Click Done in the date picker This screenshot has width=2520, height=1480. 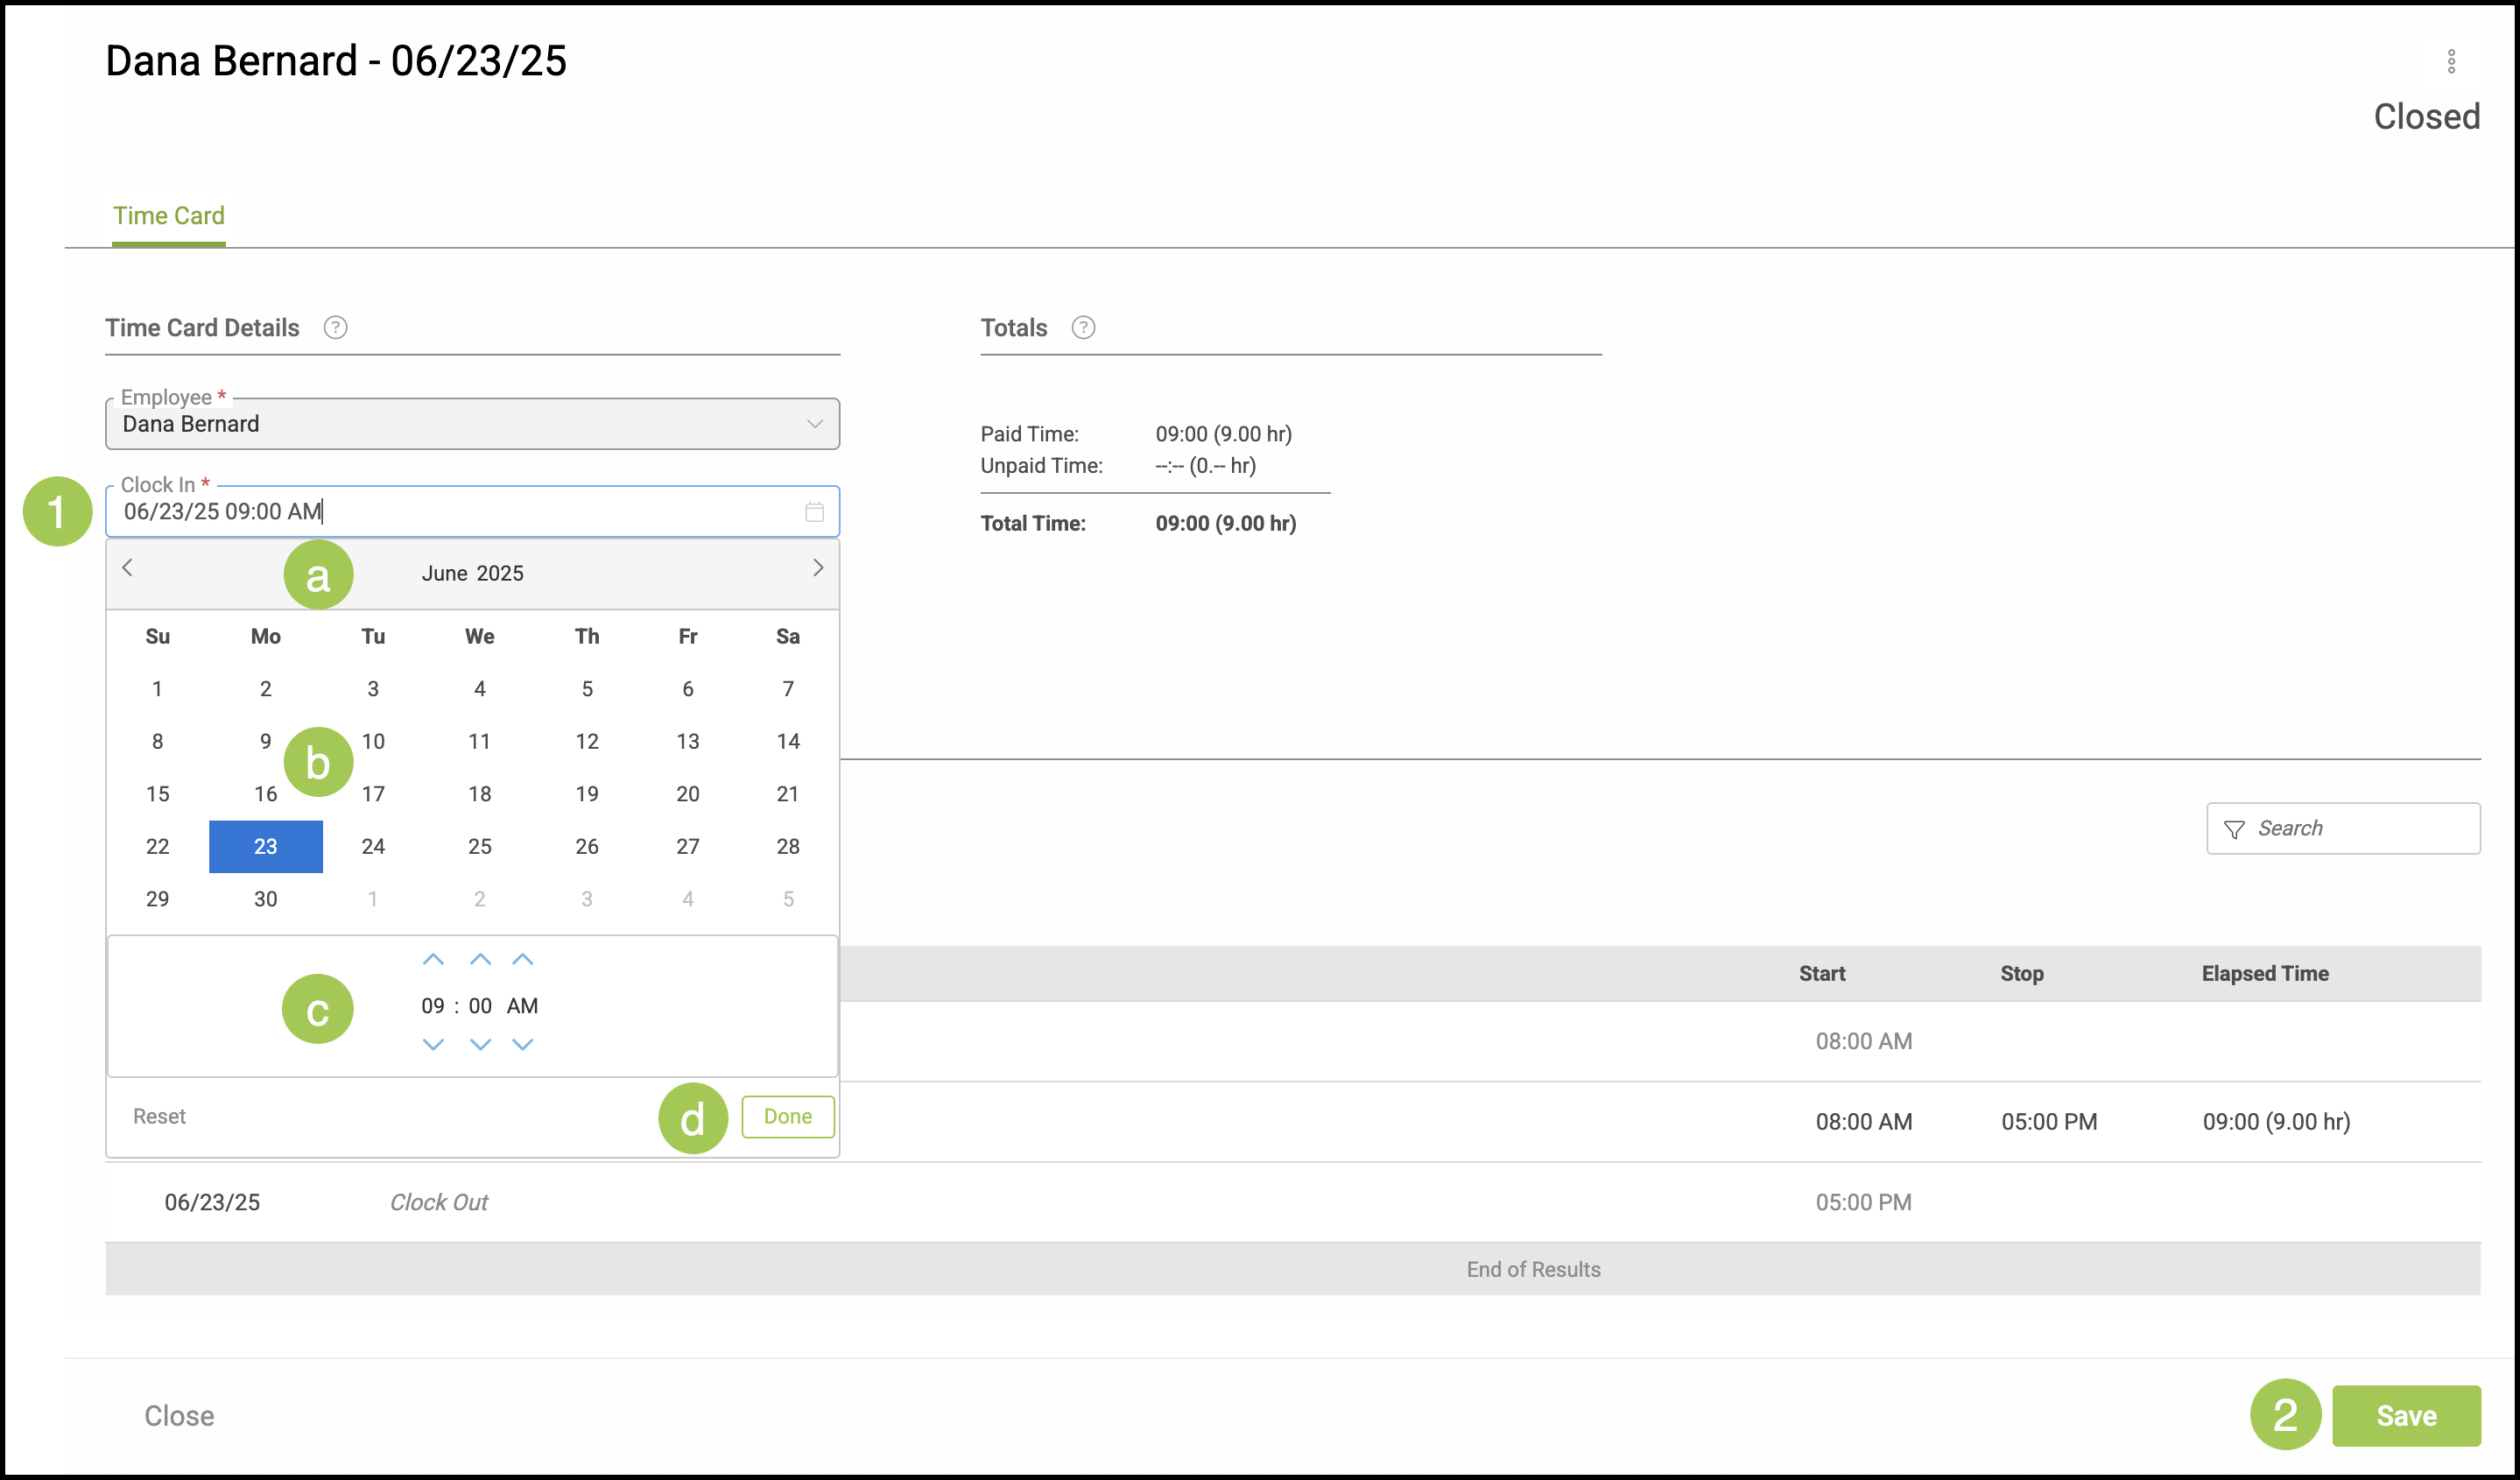click(787, 1116)
